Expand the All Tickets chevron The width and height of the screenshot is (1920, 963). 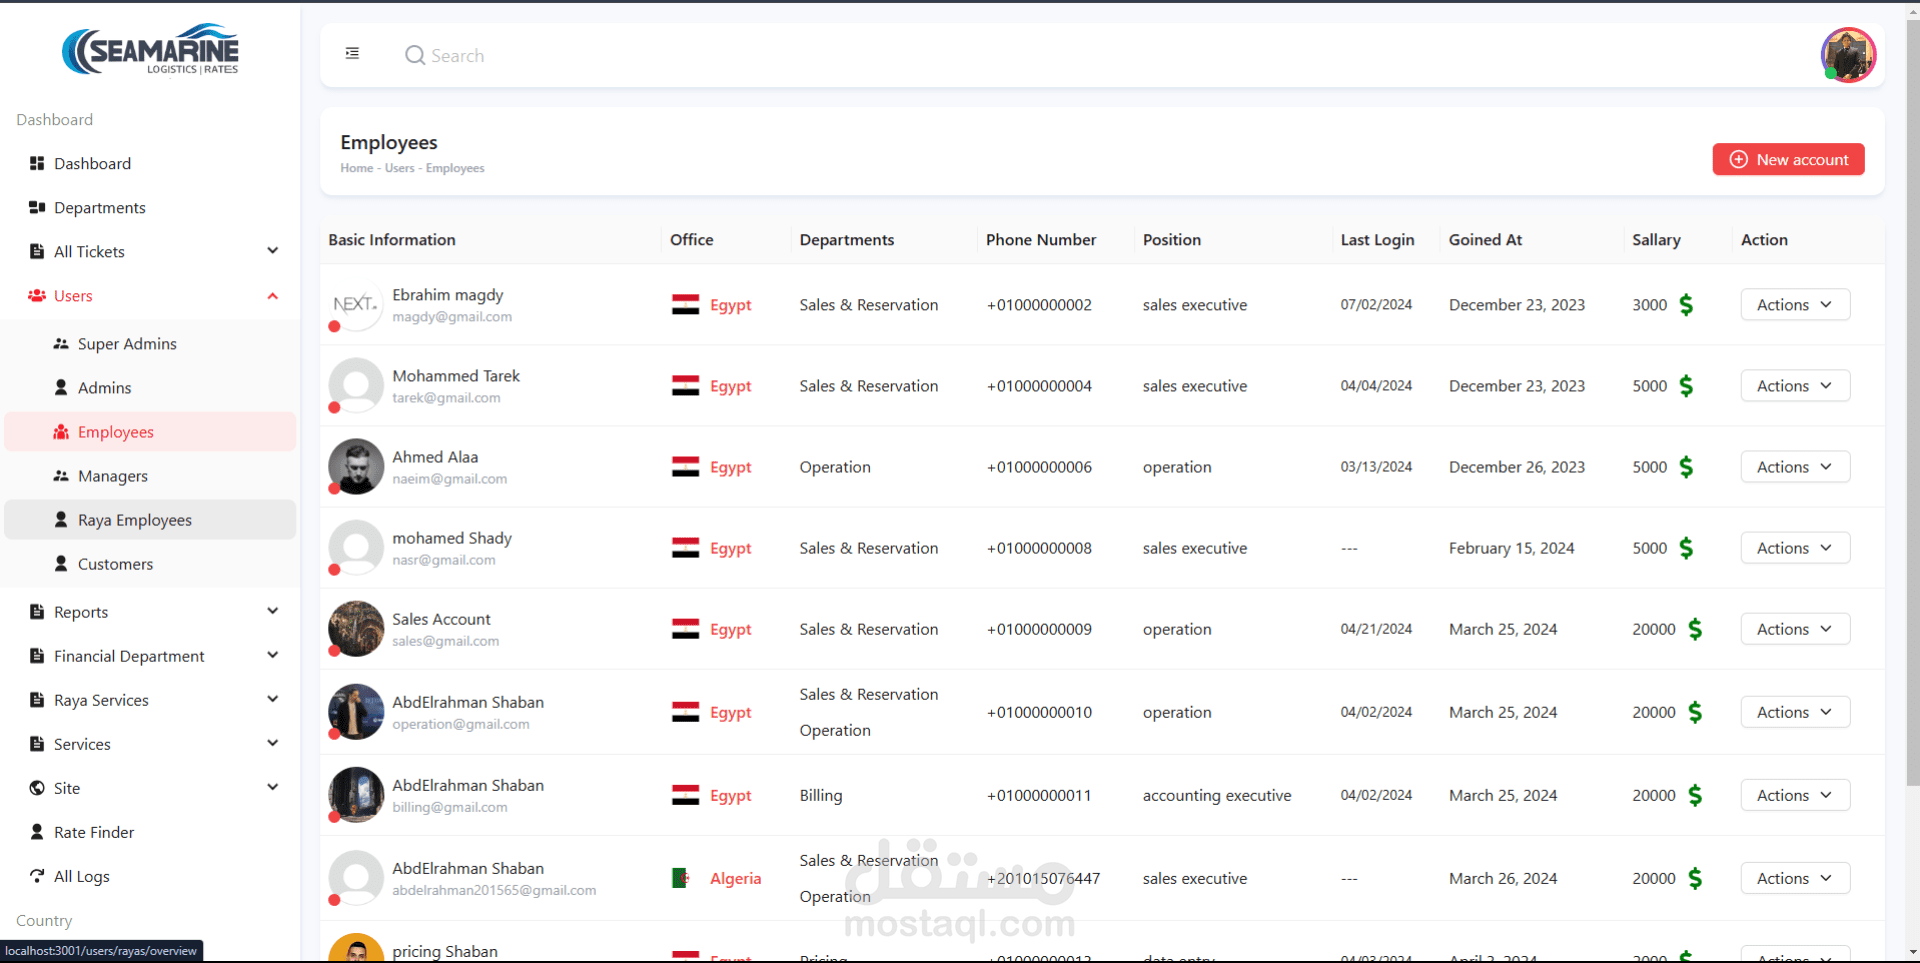coord(272,251)
